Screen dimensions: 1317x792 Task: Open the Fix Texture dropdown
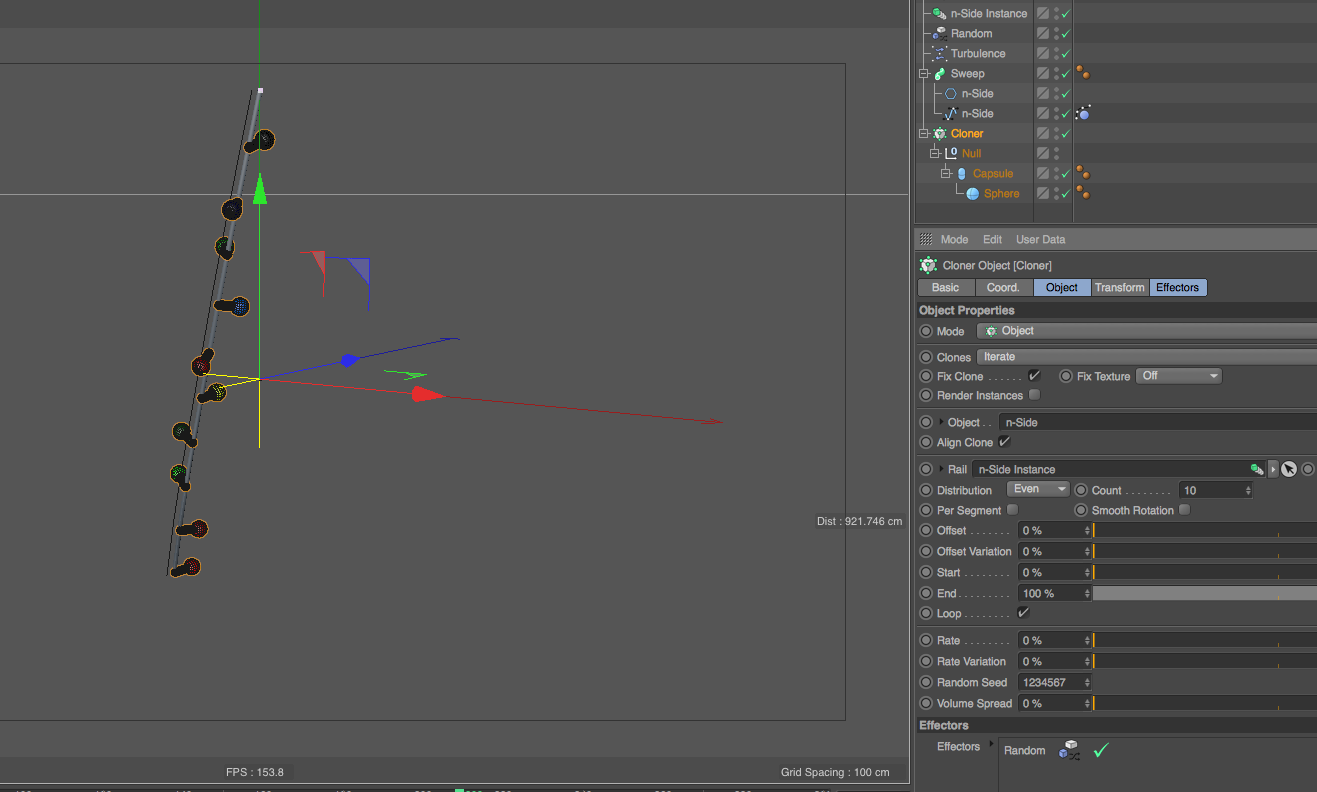pos(1178,375)
